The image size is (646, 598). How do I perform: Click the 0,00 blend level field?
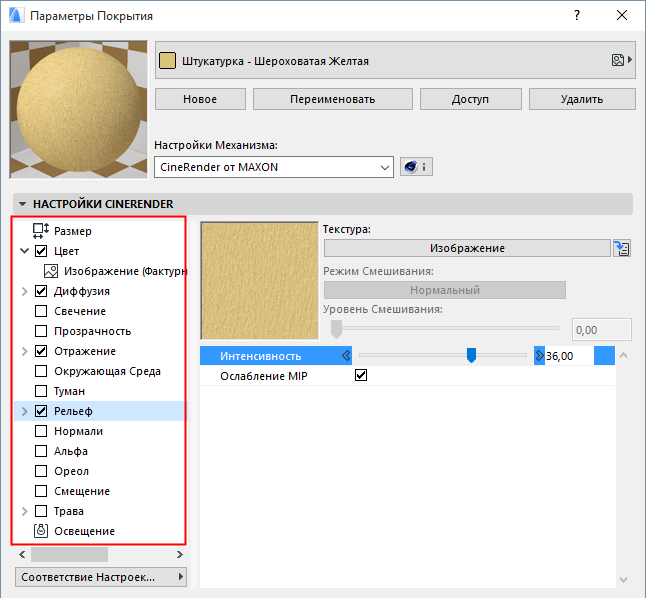tap(602, 330)
